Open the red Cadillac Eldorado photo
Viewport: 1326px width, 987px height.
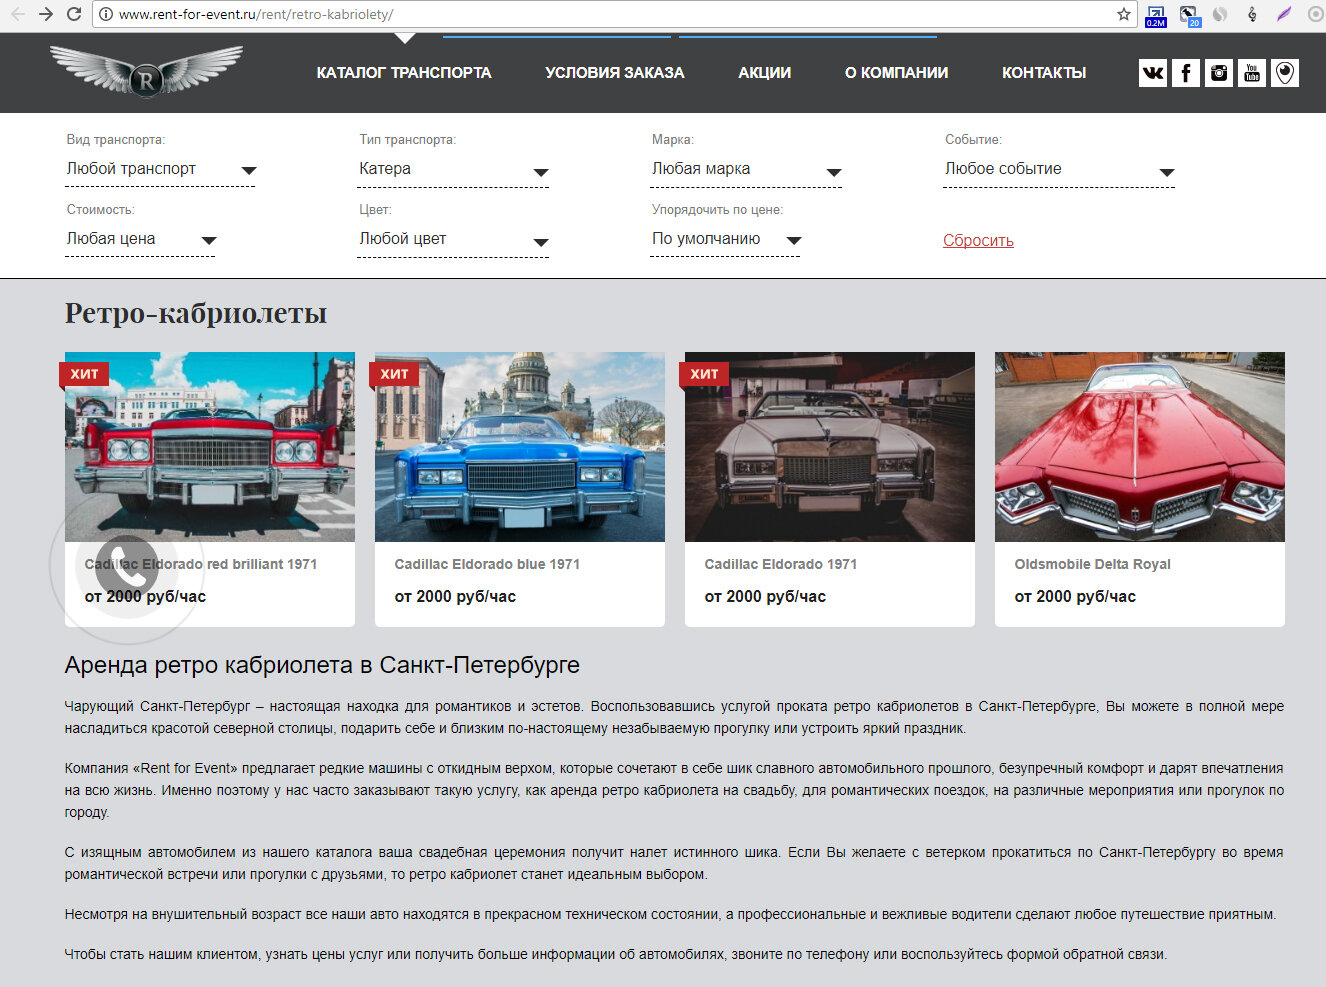click(210, 447)
